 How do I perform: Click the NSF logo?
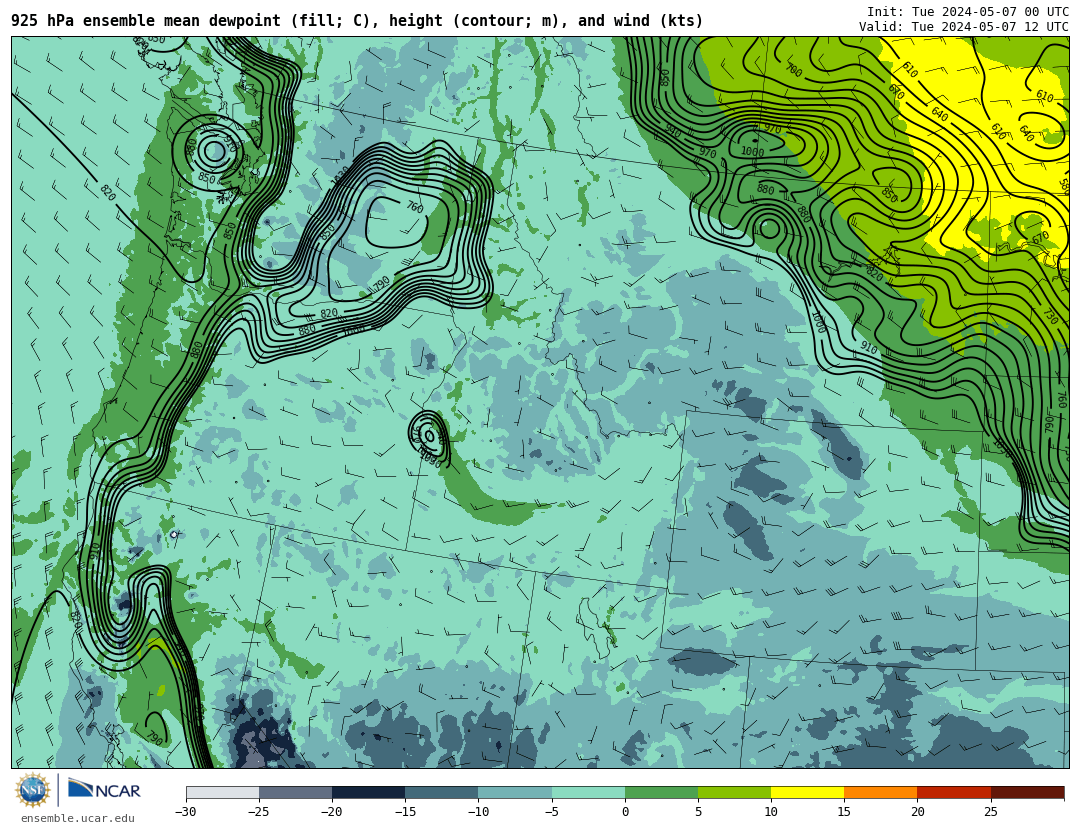point(33,790)
